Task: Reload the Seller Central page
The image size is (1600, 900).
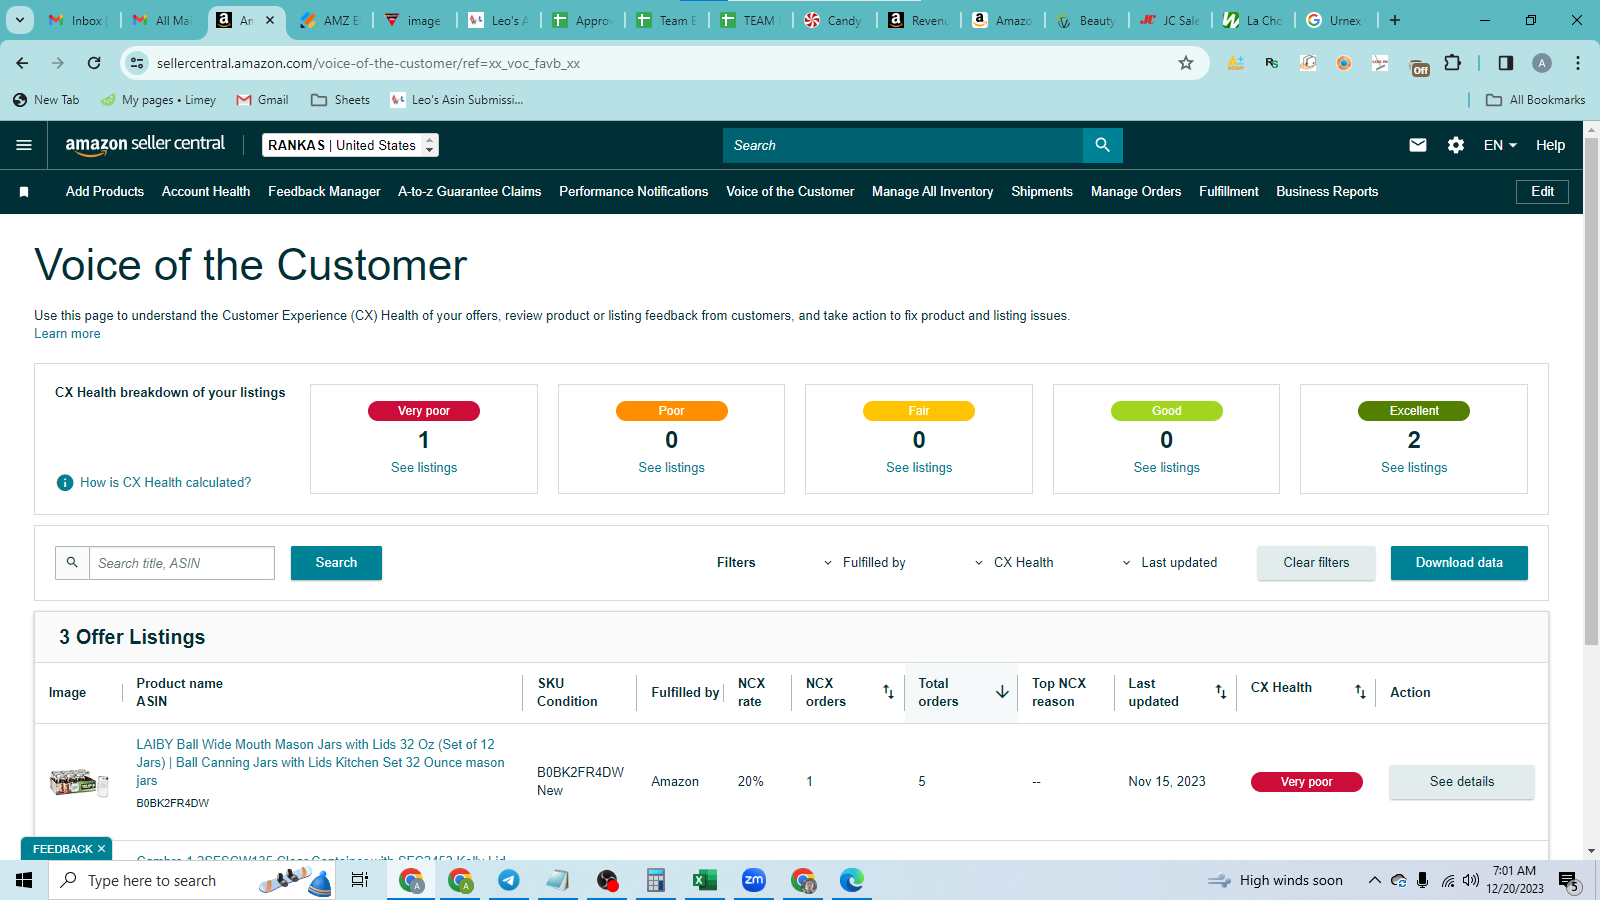Action: (94, 63)
